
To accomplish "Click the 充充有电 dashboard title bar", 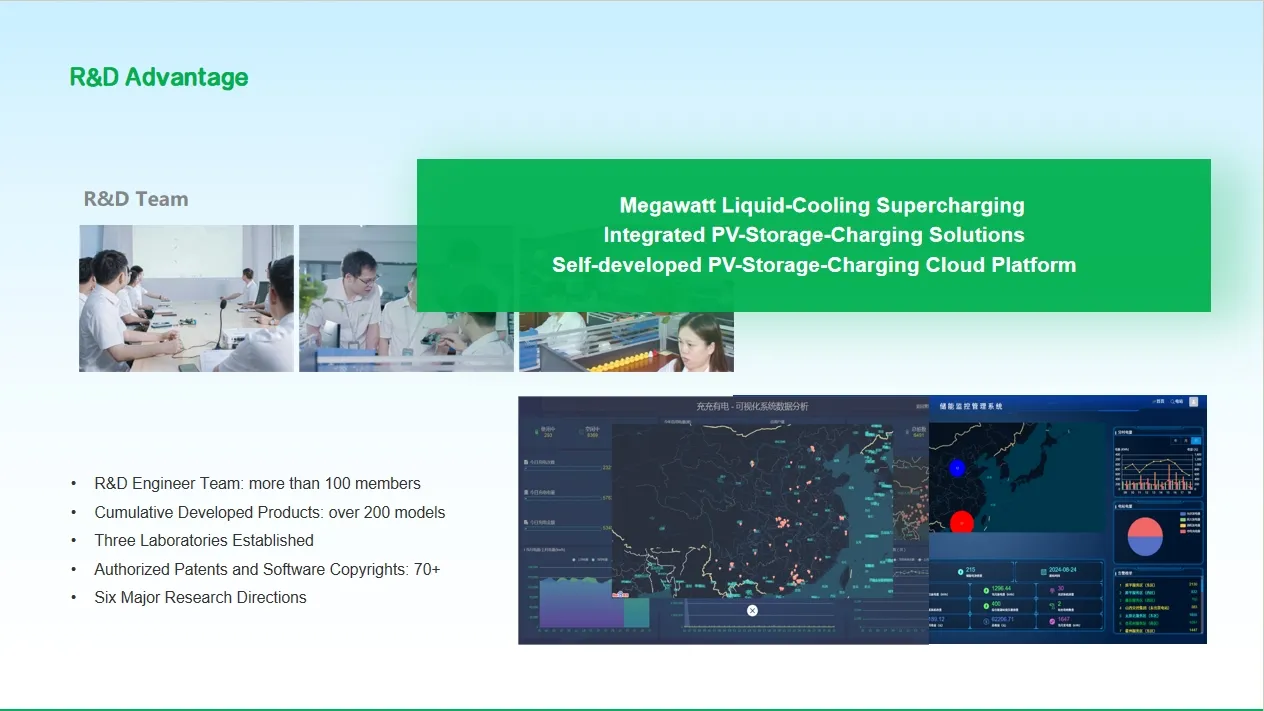I will tap(726, 405).
